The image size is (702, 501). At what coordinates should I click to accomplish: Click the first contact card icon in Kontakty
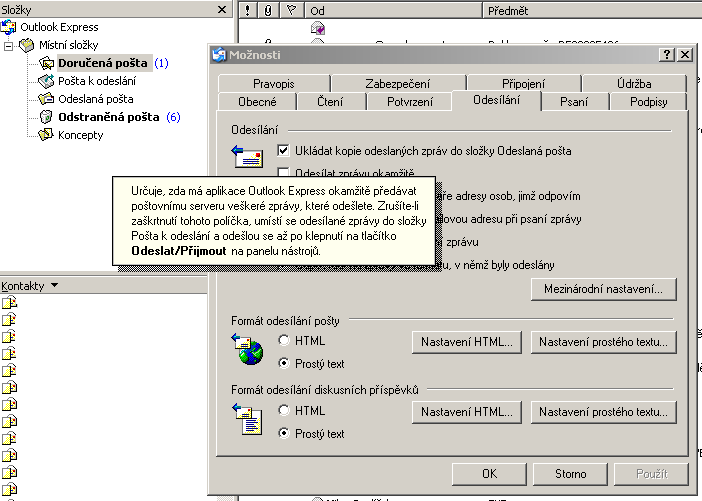[x=9, y=303]
